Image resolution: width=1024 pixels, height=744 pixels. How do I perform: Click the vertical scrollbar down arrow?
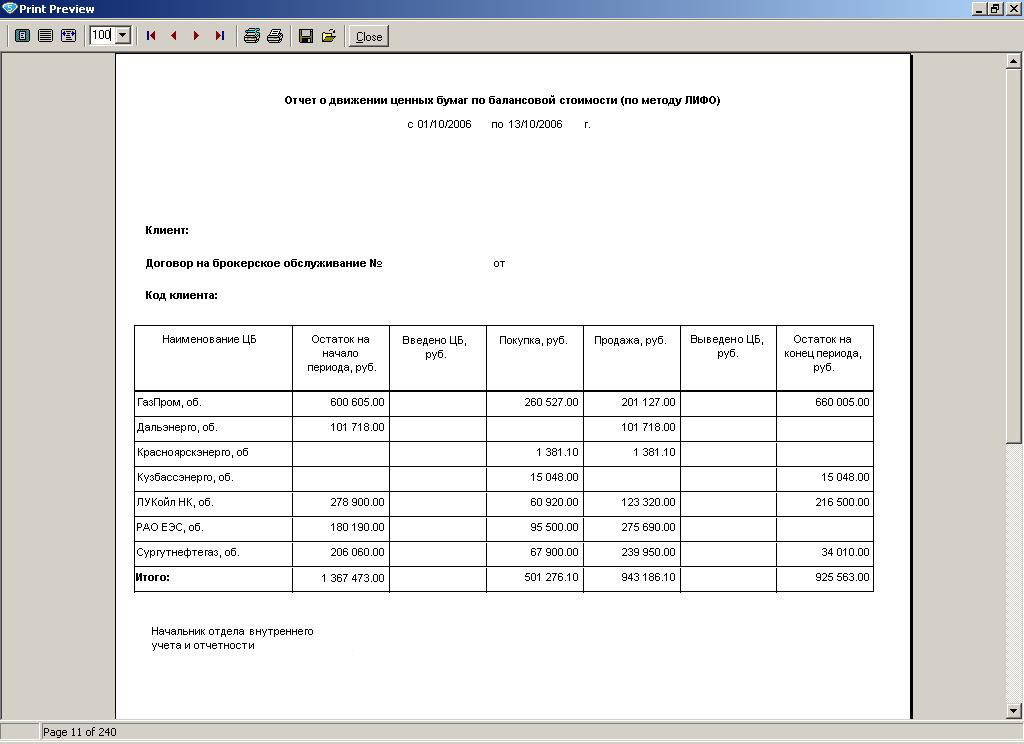[x=1013, y=711]
